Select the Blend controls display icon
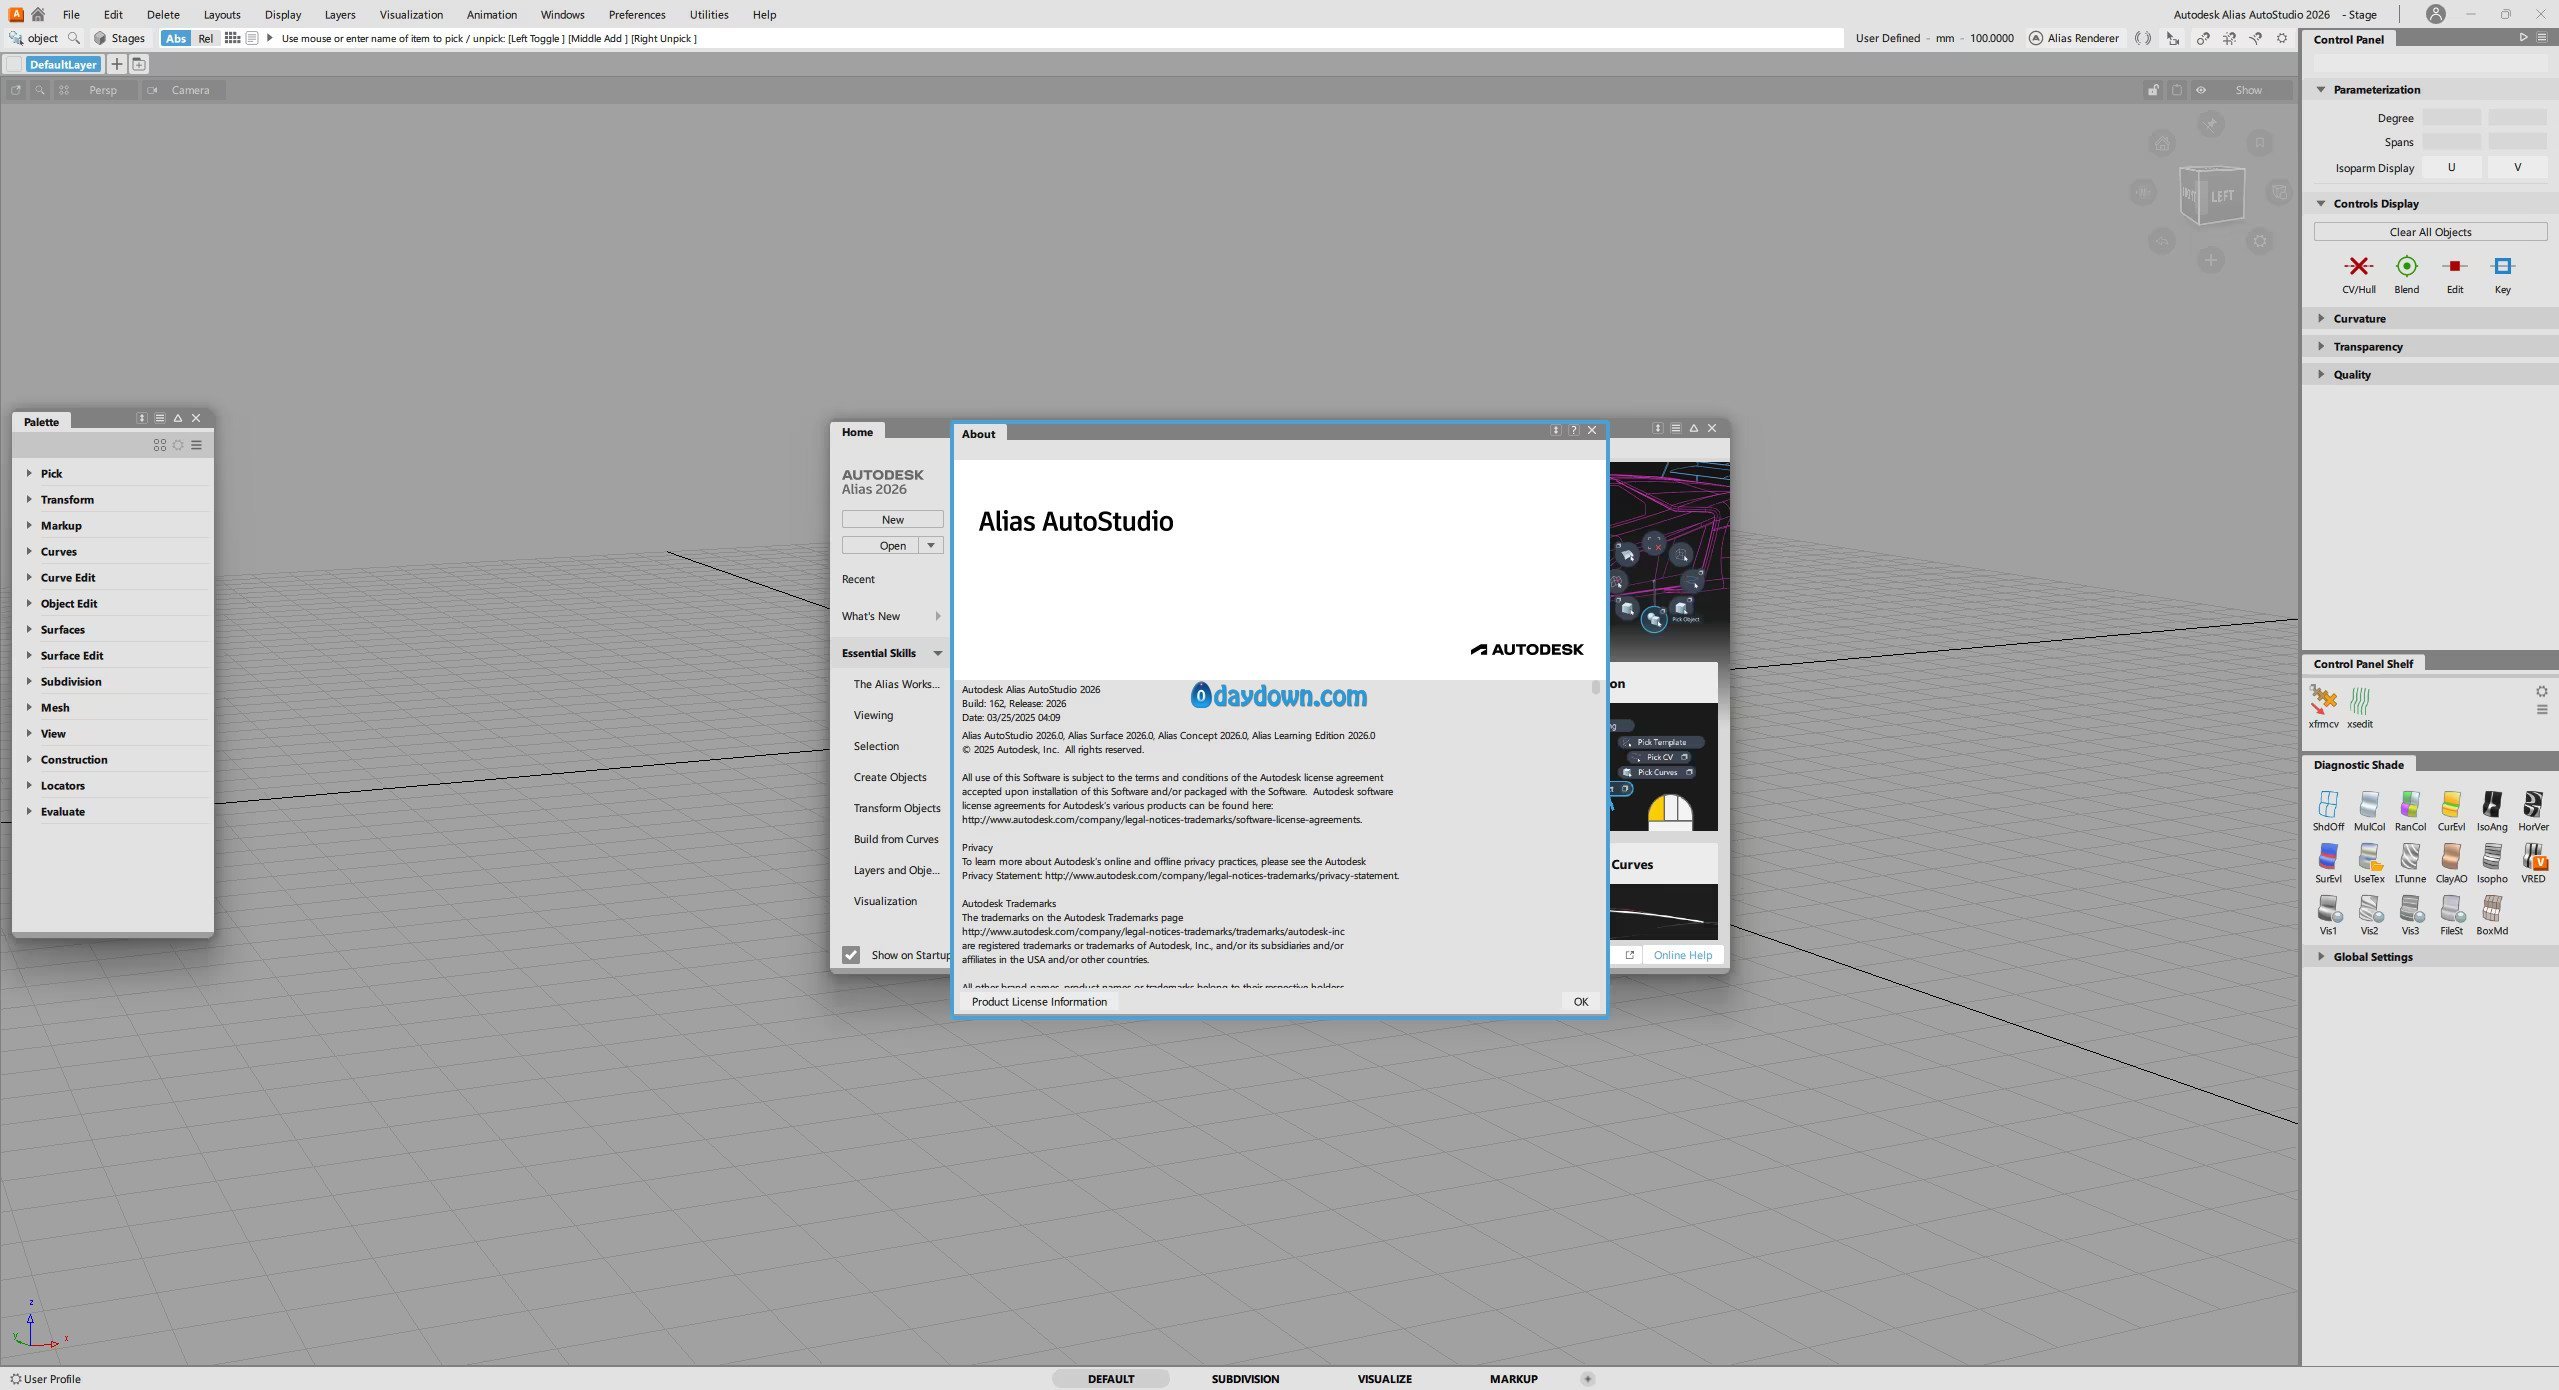Image resolution: width=2559 pixels, height=1390 pixels. [x=2406, y=266]
